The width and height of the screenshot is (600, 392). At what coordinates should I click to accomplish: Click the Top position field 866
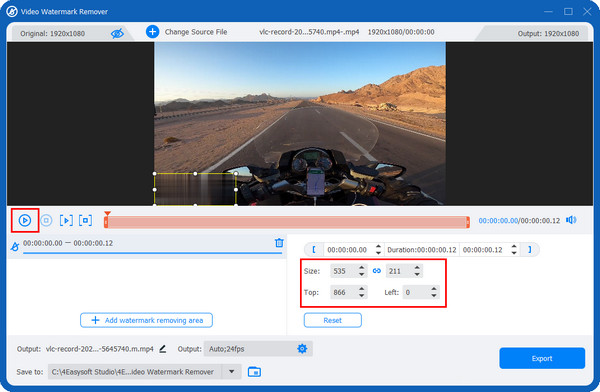(343, 292)
